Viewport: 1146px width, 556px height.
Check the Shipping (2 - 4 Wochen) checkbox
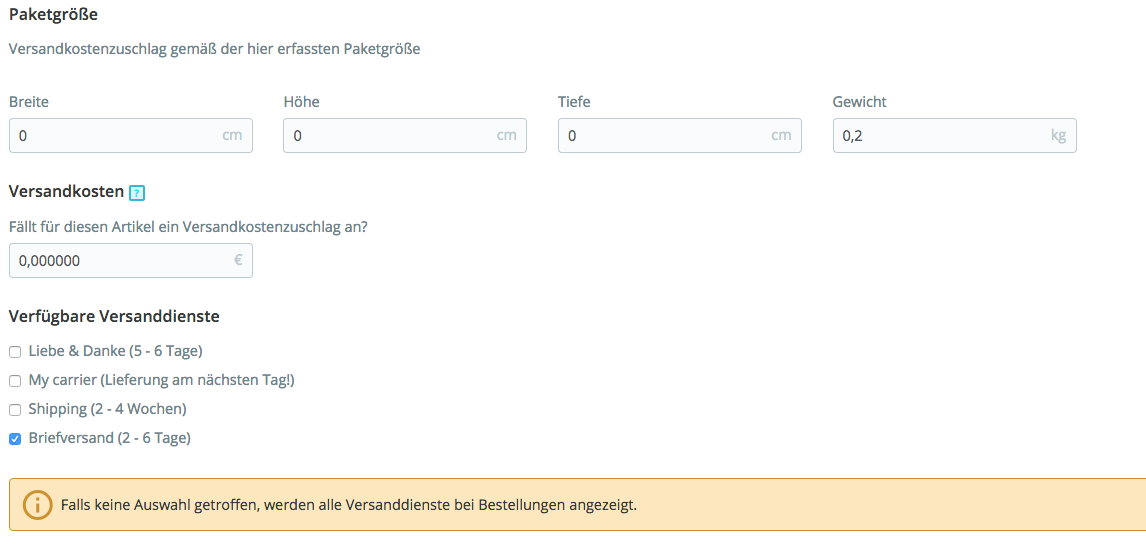pos(15,410)
